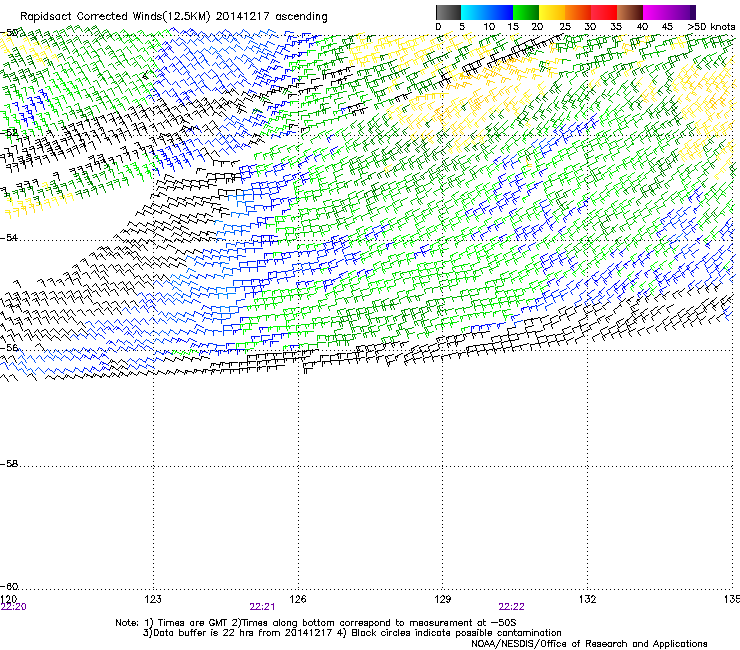Screen dimensions: 740x650
Task: Click the -56 latitude axis label
Action: tap(9, 347)
